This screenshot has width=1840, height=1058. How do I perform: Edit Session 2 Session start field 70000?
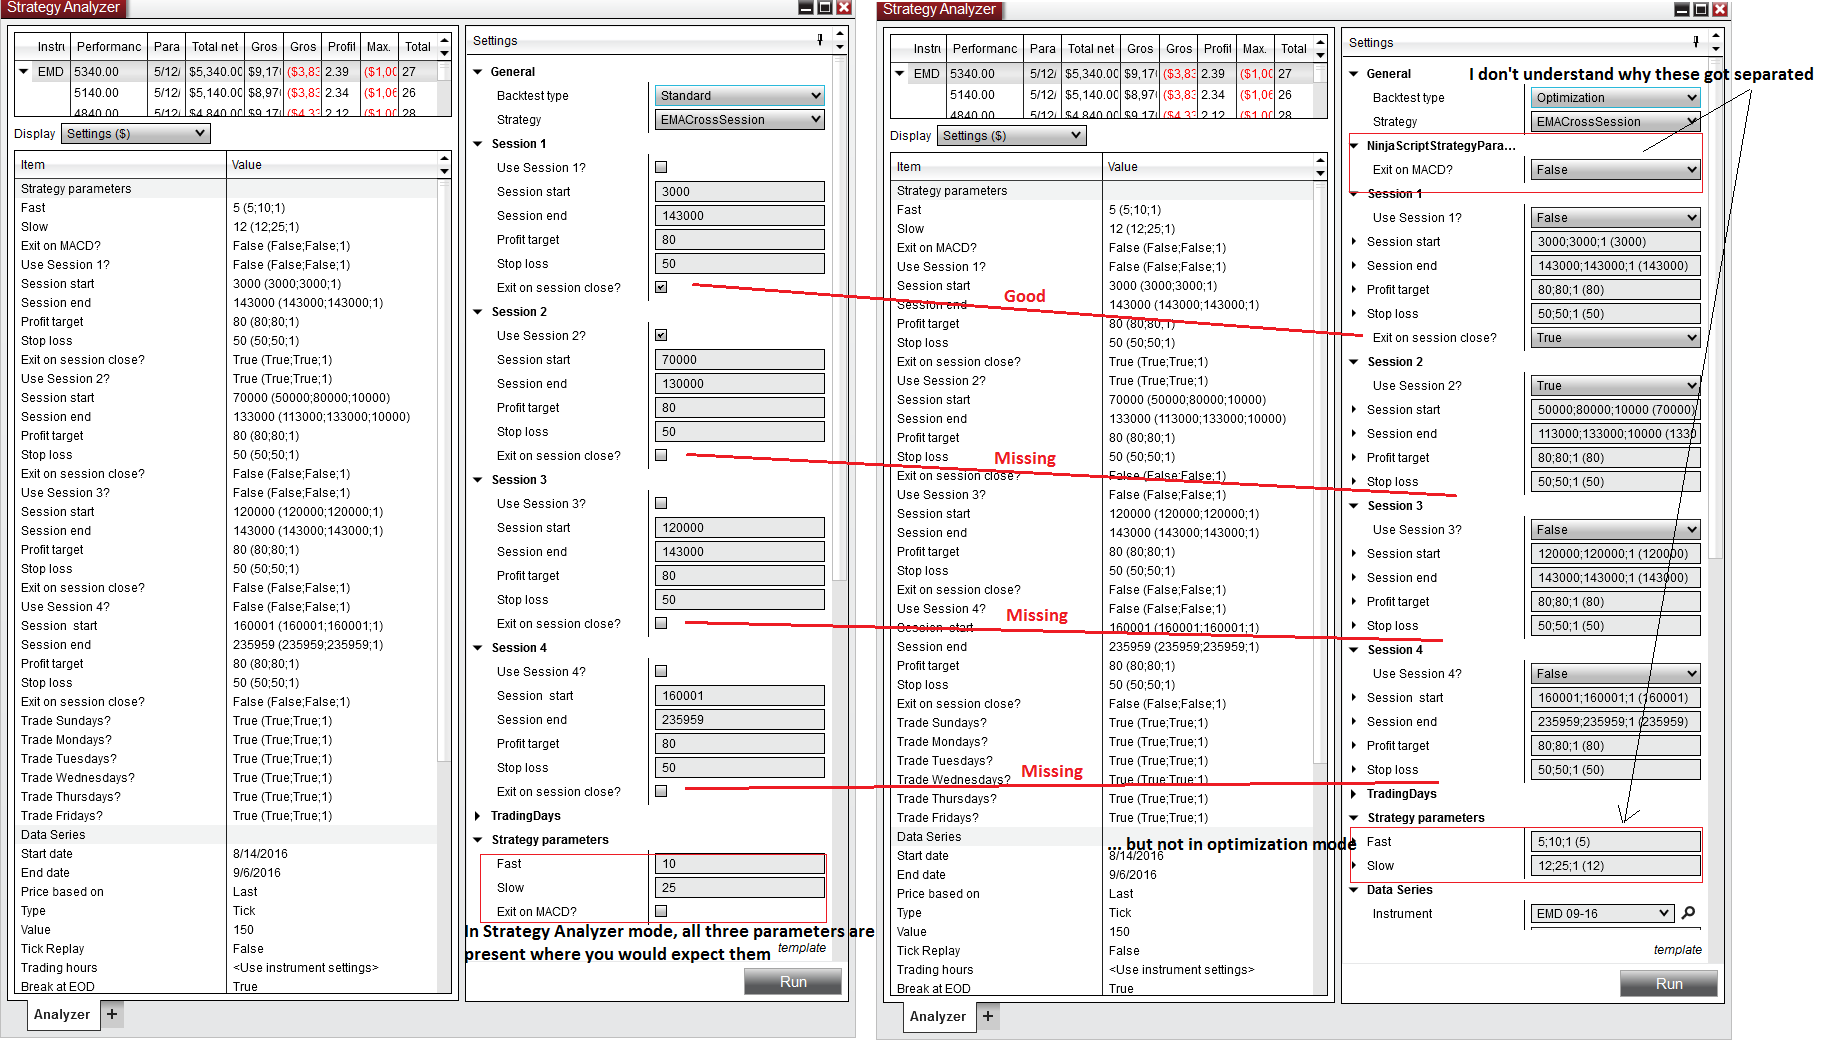pos(740,360)
